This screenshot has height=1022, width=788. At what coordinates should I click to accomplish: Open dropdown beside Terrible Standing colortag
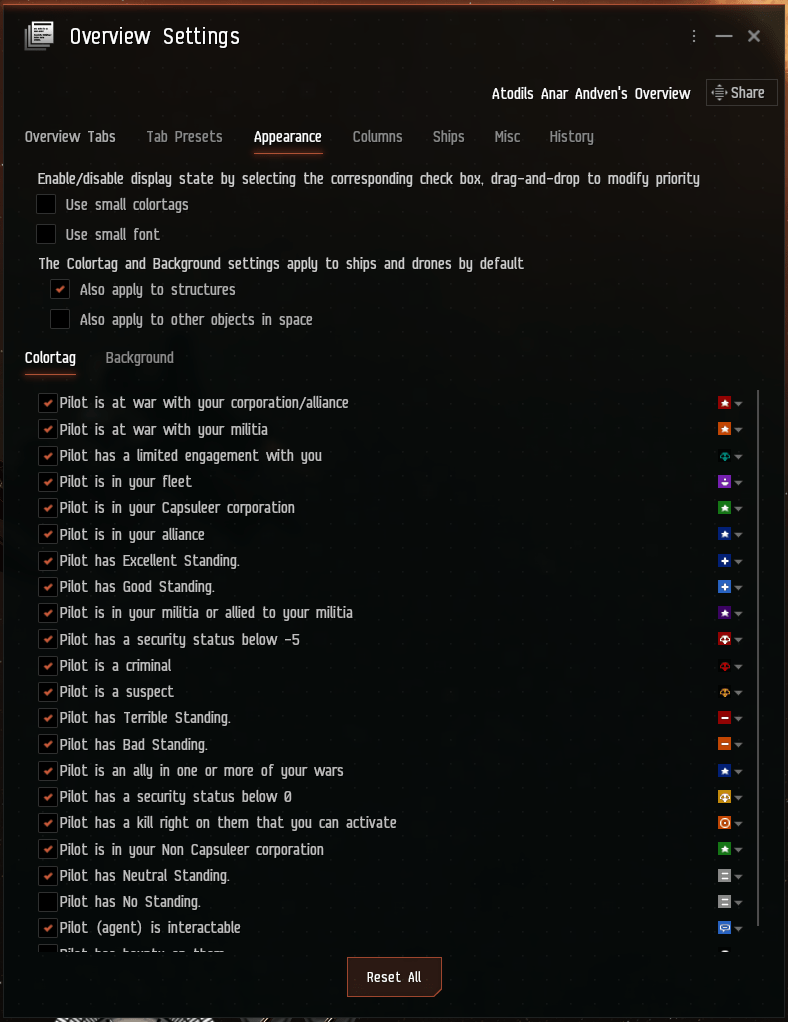pyautogui.click(x=736, y=717)
